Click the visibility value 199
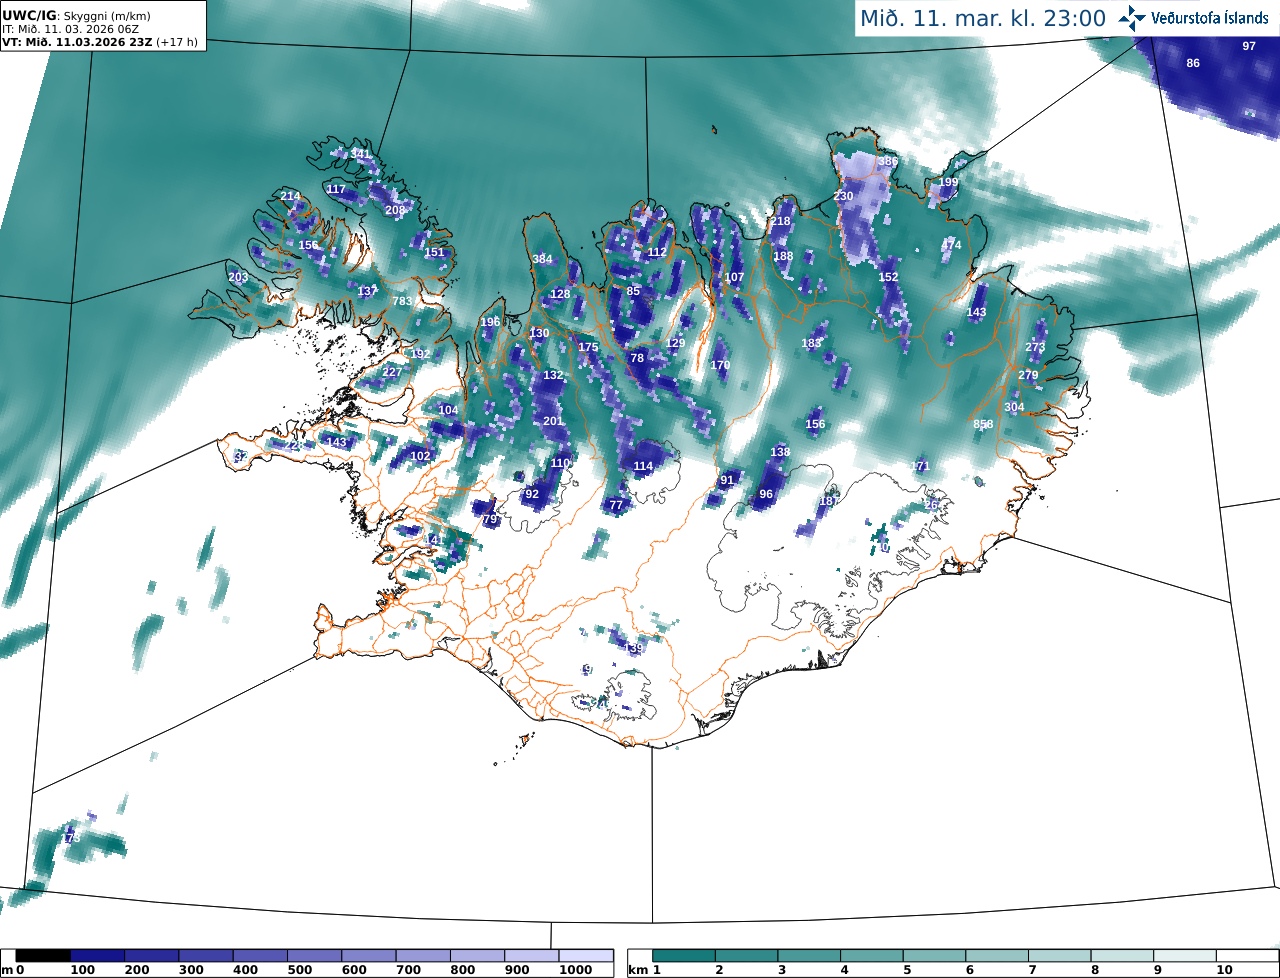Viewport: 1280px width, 978px height. click(x=948, y=182)
